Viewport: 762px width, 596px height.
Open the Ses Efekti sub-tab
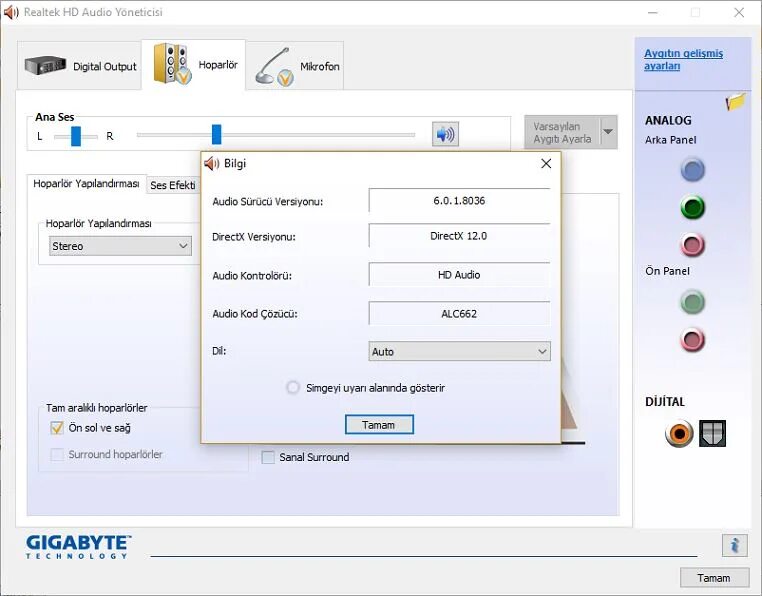pos(173,185)
